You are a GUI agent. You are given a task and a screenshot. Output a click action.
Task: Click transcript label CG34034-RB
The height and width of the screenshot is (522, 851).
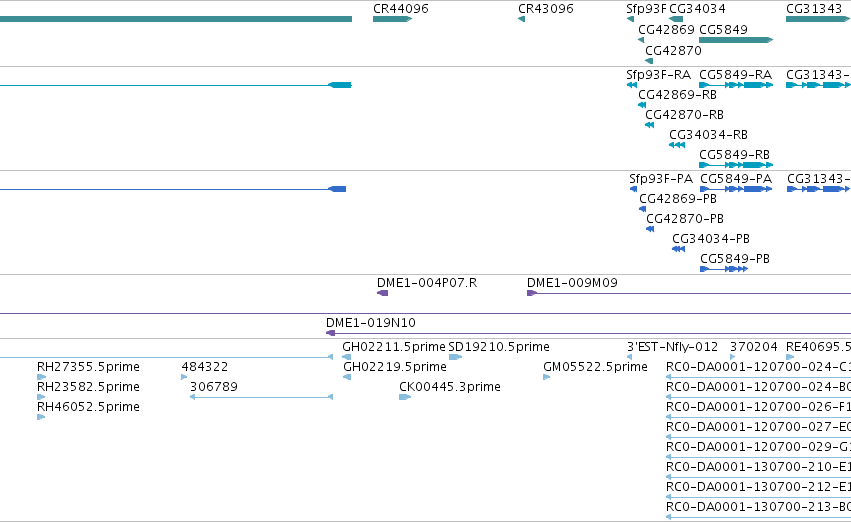coord(708,135)
